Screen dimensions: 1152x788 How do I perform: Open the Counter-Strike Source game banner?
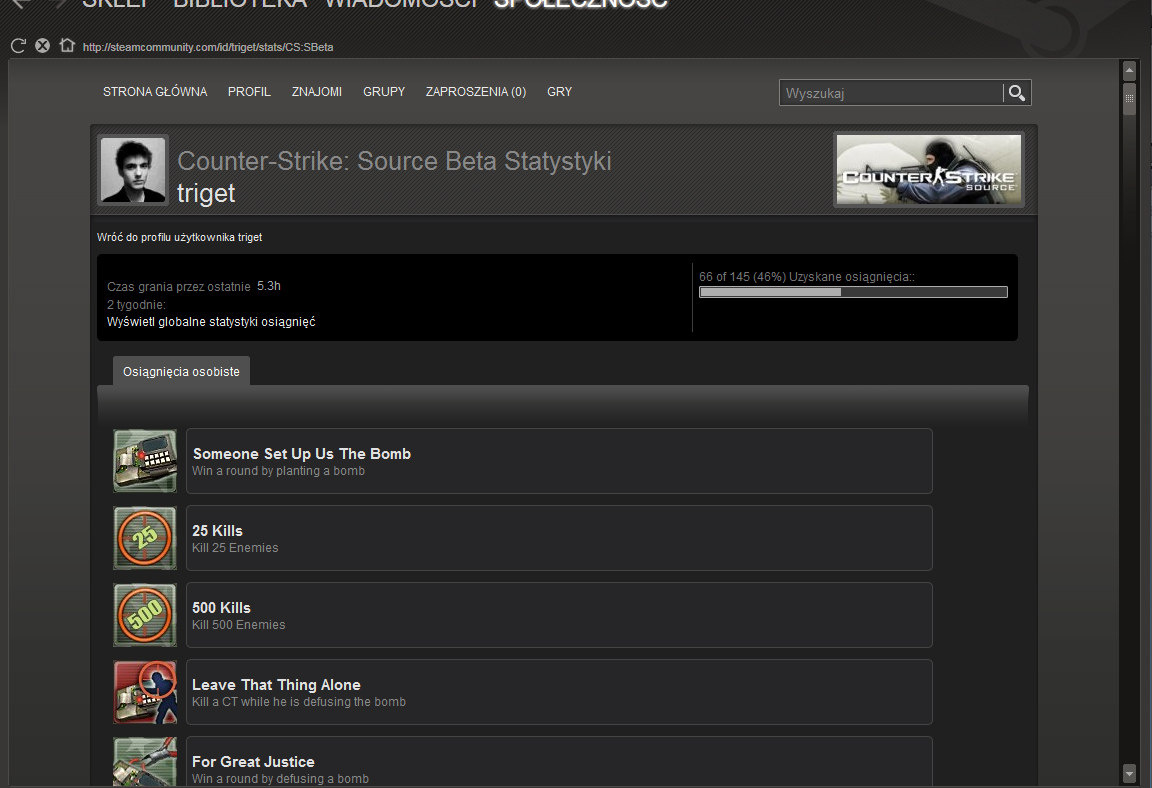[x=929, y=170]
